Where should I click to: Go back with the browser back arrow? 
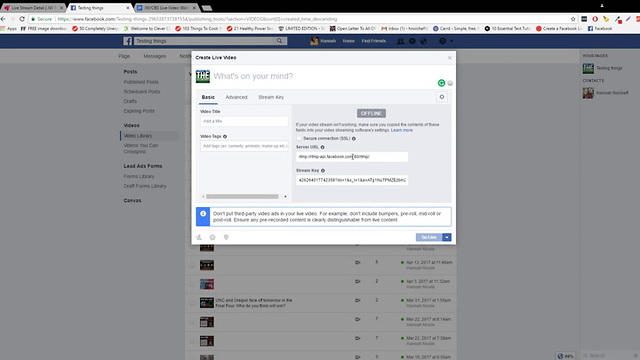coord(3,19)
